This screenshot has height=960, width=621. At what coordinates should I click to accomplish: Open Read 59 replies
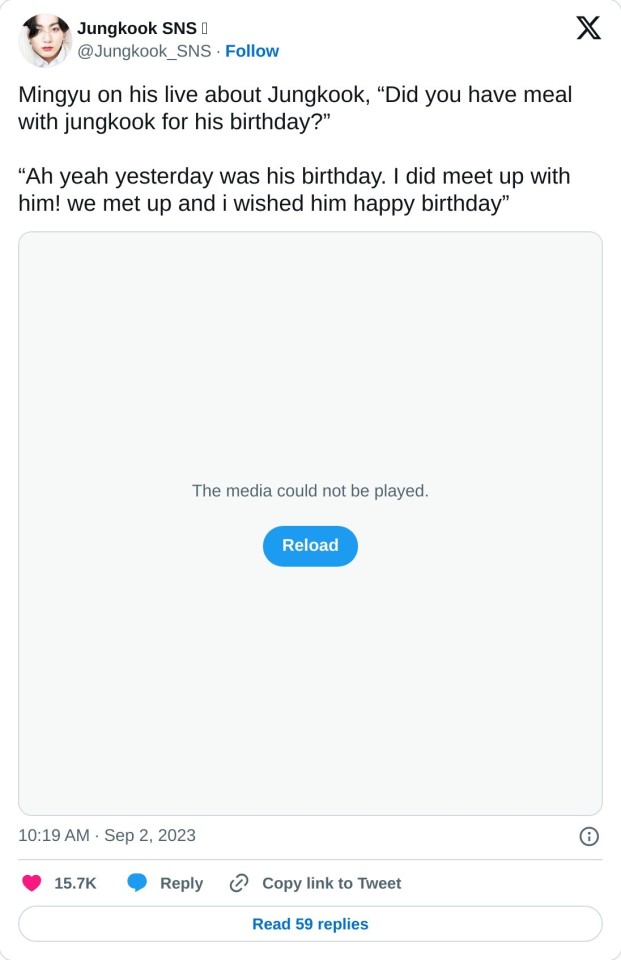point(310,924)
